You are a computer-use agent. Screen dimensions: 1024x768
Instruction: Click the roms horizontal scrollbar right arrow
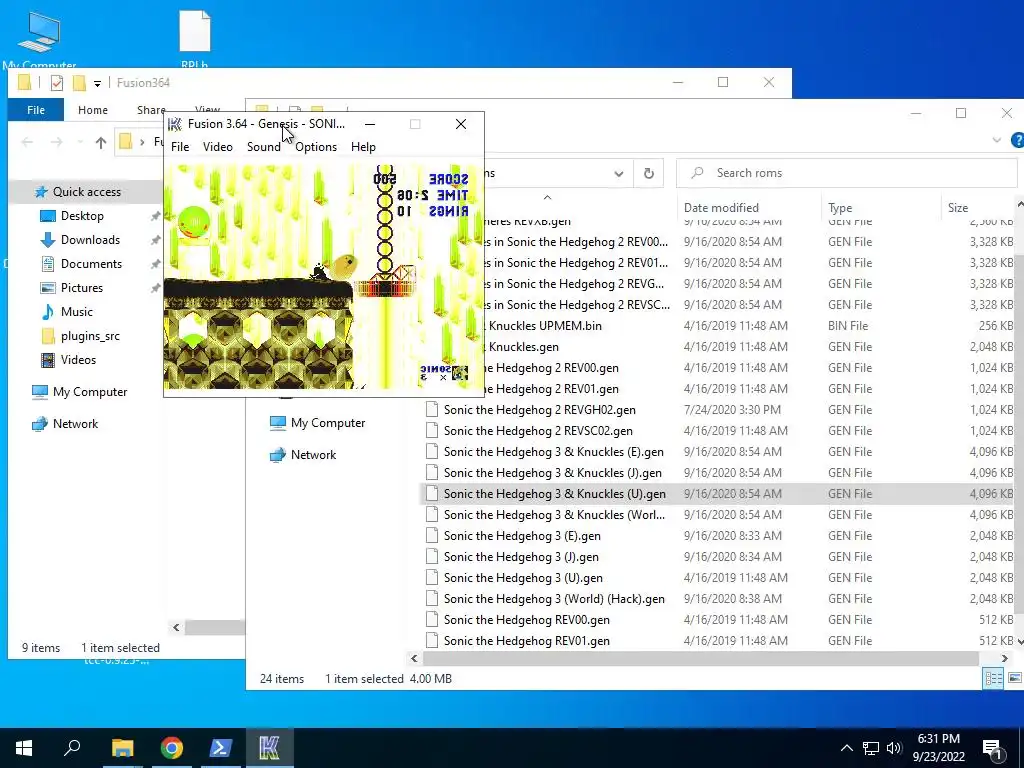pos(1005,658)
